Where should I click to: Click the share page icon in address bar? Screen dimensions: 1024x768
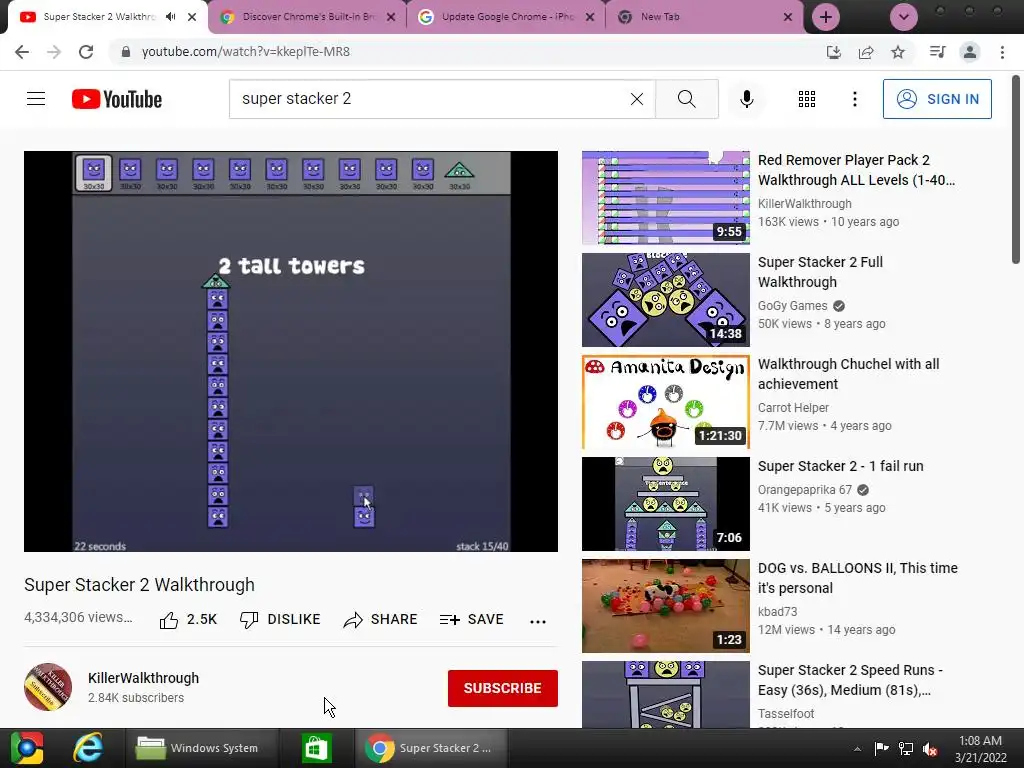pos(866,52)
